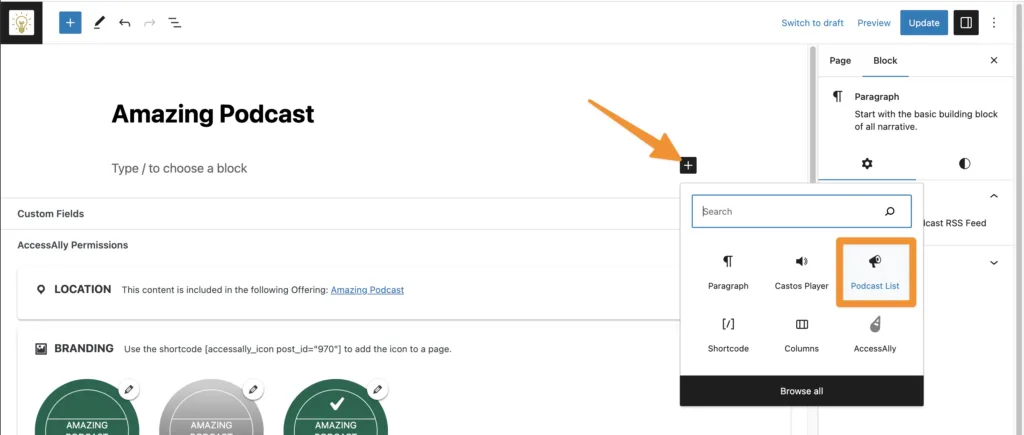
Task: Click the Undo arrow
Action: (x=124, y=22)
